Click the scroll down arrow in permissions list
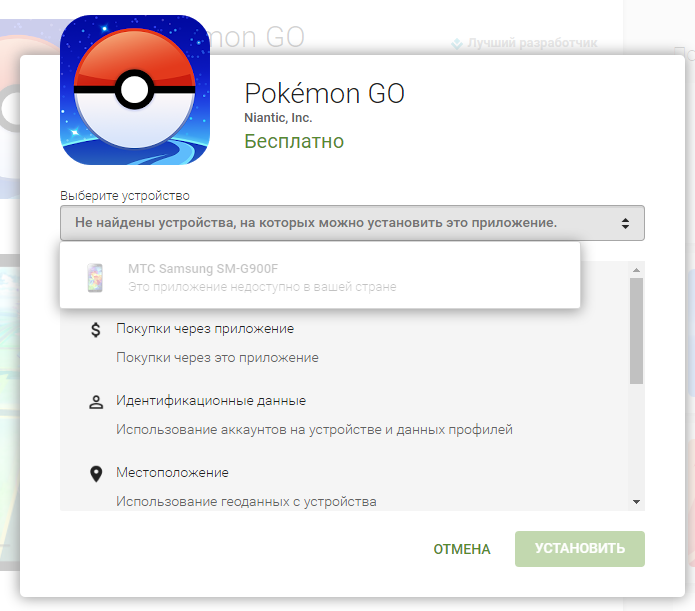This screenshot has height=611, width=695. (636, 502)
